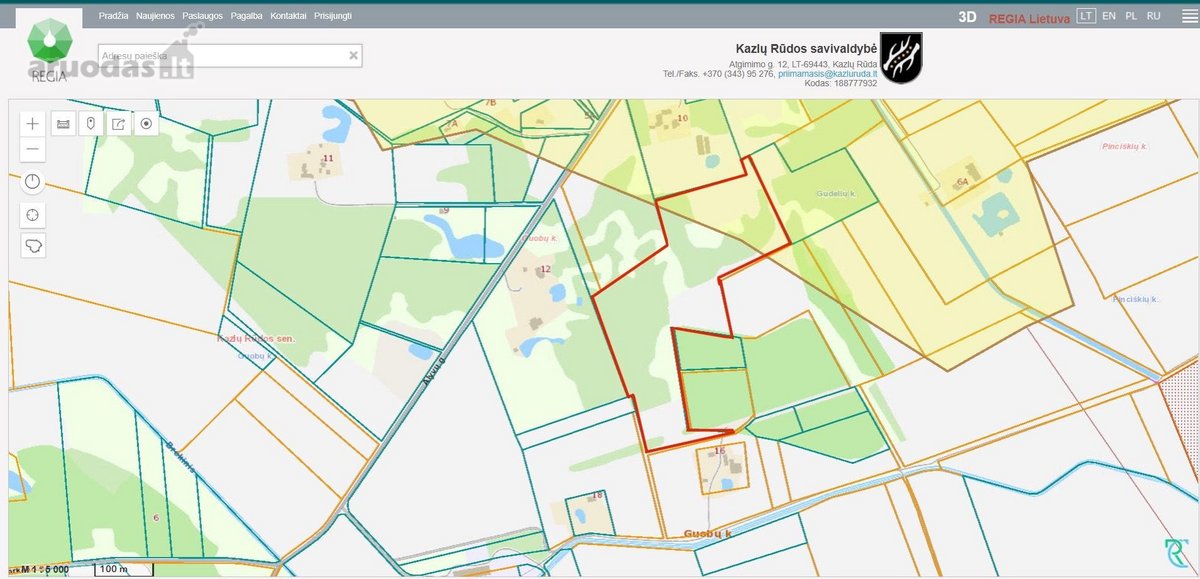Go to Prisijungti login link
Image resolution: width=1200 pixels, height=579 pixels.
pyautogui.click(x=333, y=16)
